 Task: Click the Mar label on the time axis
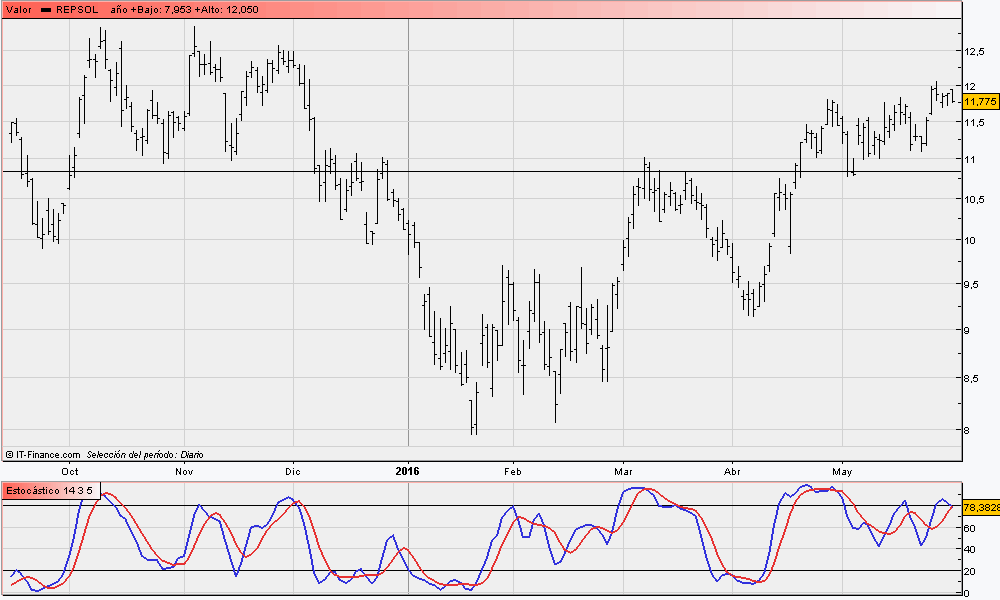pos(624,470)
